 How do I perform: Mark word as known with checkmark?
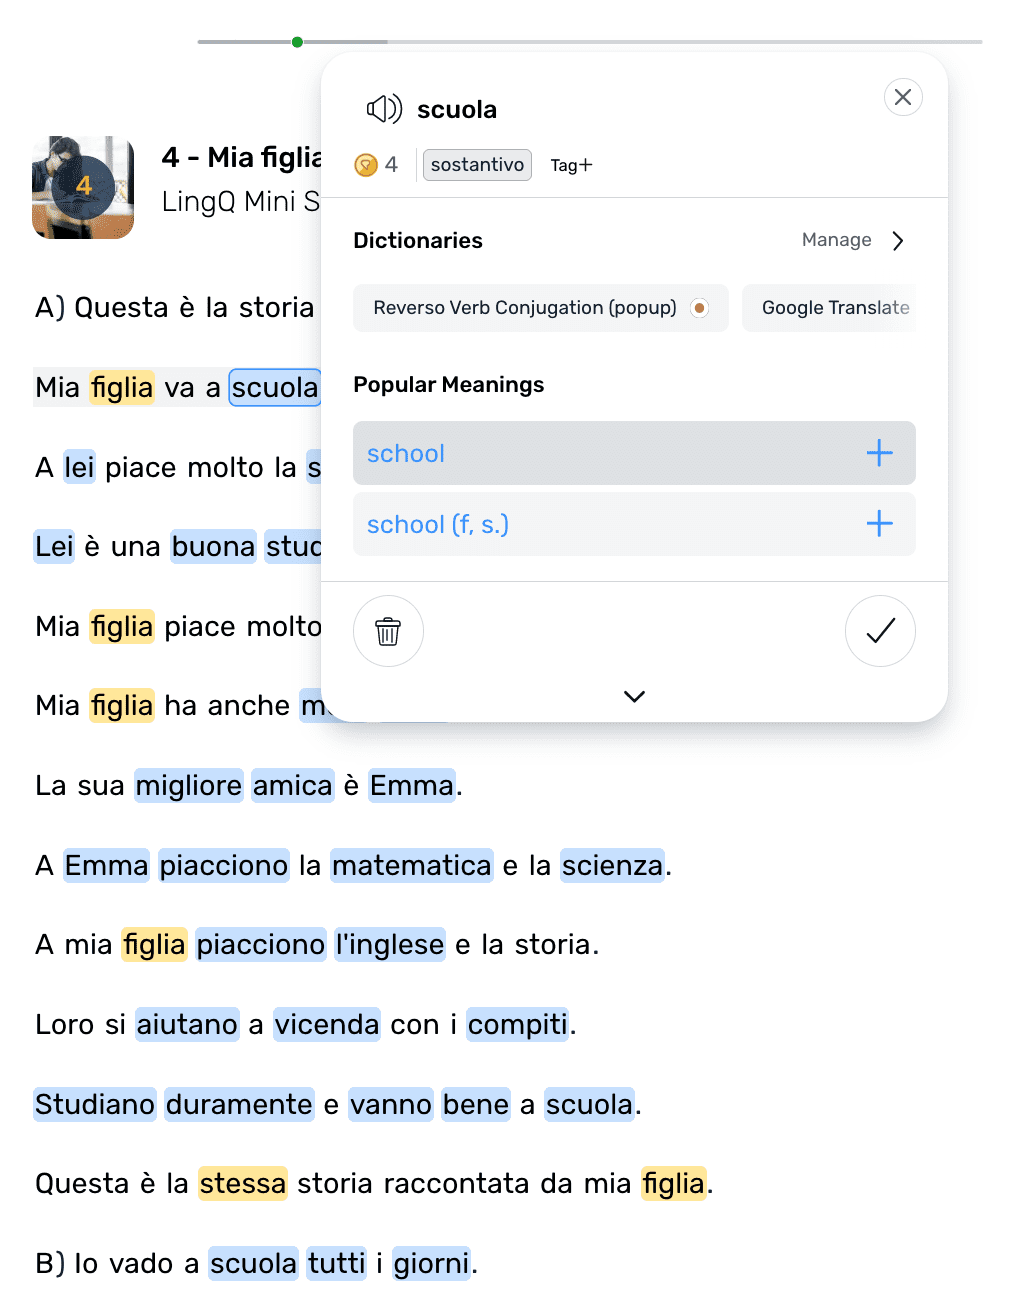880,631
